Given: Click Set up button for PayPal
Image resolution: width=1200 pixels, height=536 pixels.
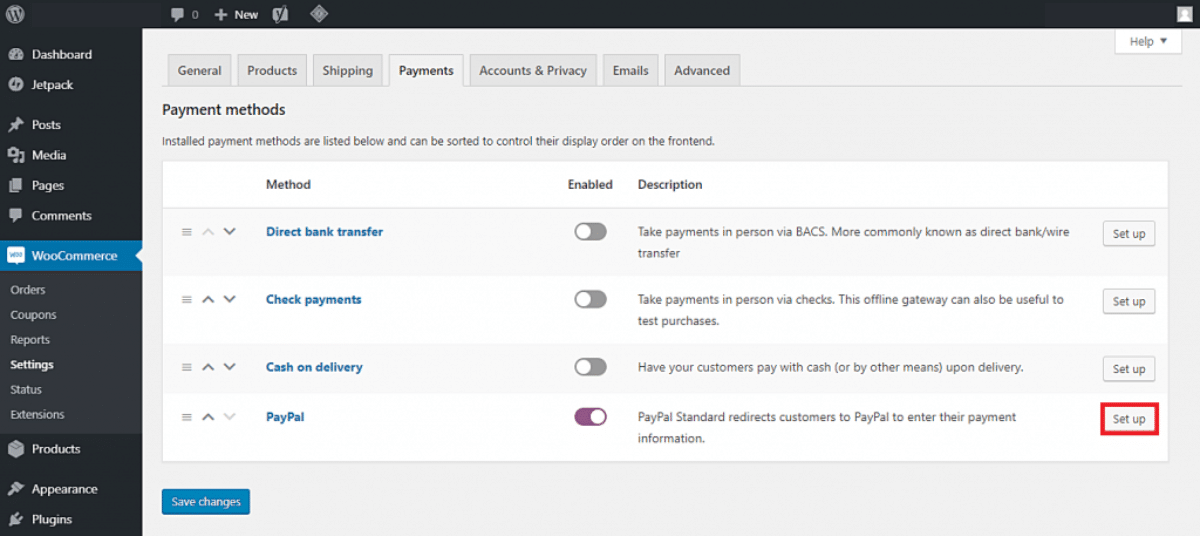Looking at the screenshot, I should click(1129, 419).
